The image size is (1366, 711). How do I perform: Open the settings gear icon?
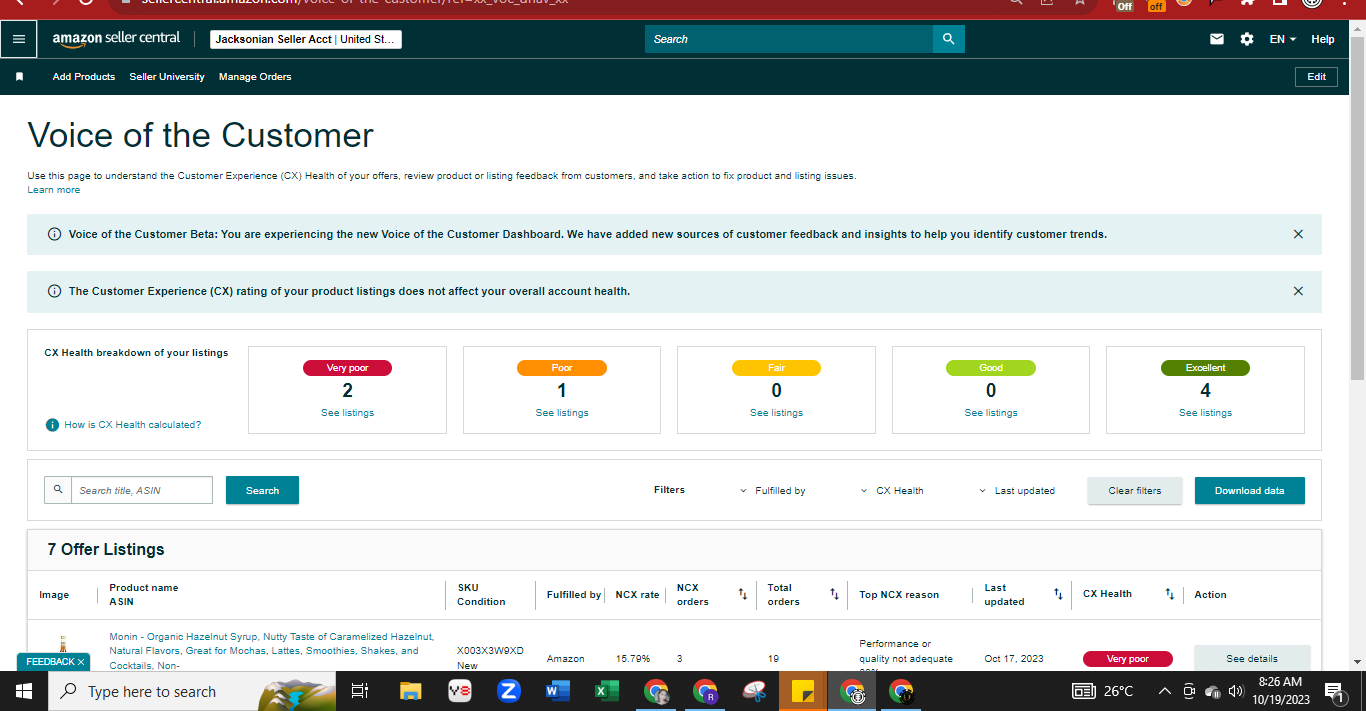(x=1246, y=39)
